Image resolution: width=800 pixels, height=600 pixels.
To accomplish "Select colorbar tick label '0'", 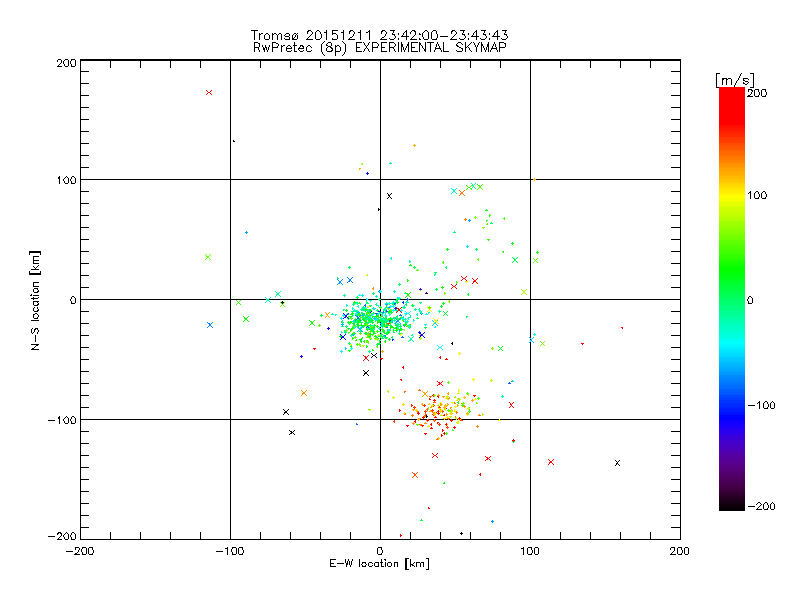I will tap(750, 300).
